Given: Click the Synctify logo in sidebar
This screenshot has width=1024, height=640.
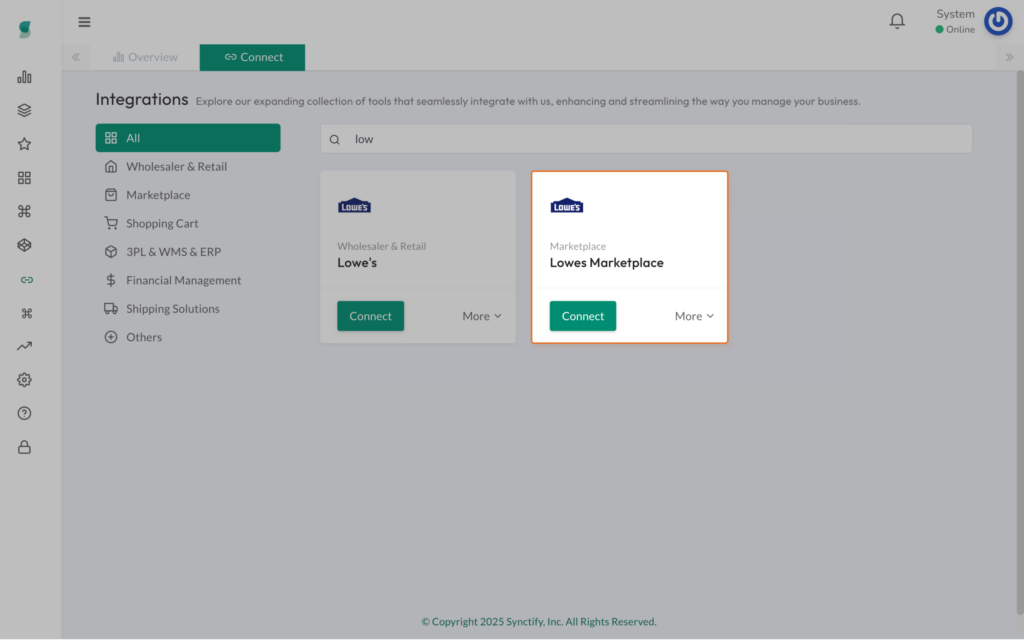Looking at the screenshot, I should click(25, 29).
